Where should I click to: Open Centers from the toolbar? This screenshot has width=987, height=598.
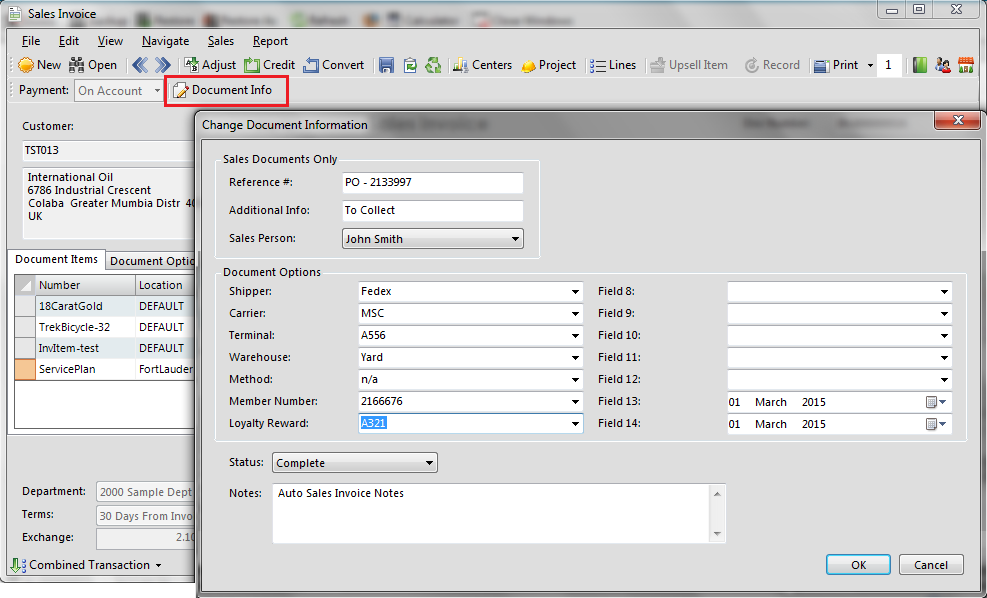(482, 65)
